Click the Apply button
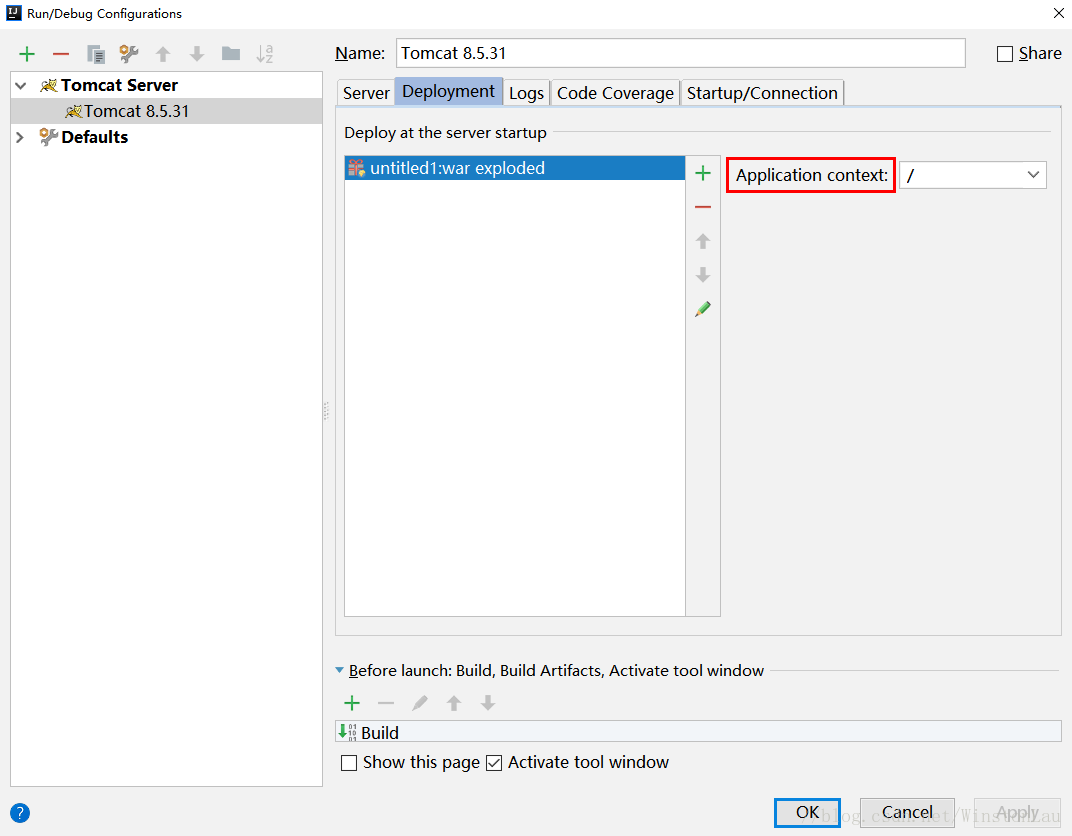Image resolution: width=1072 pixels, height=836 pixels. coord(1017,813)
